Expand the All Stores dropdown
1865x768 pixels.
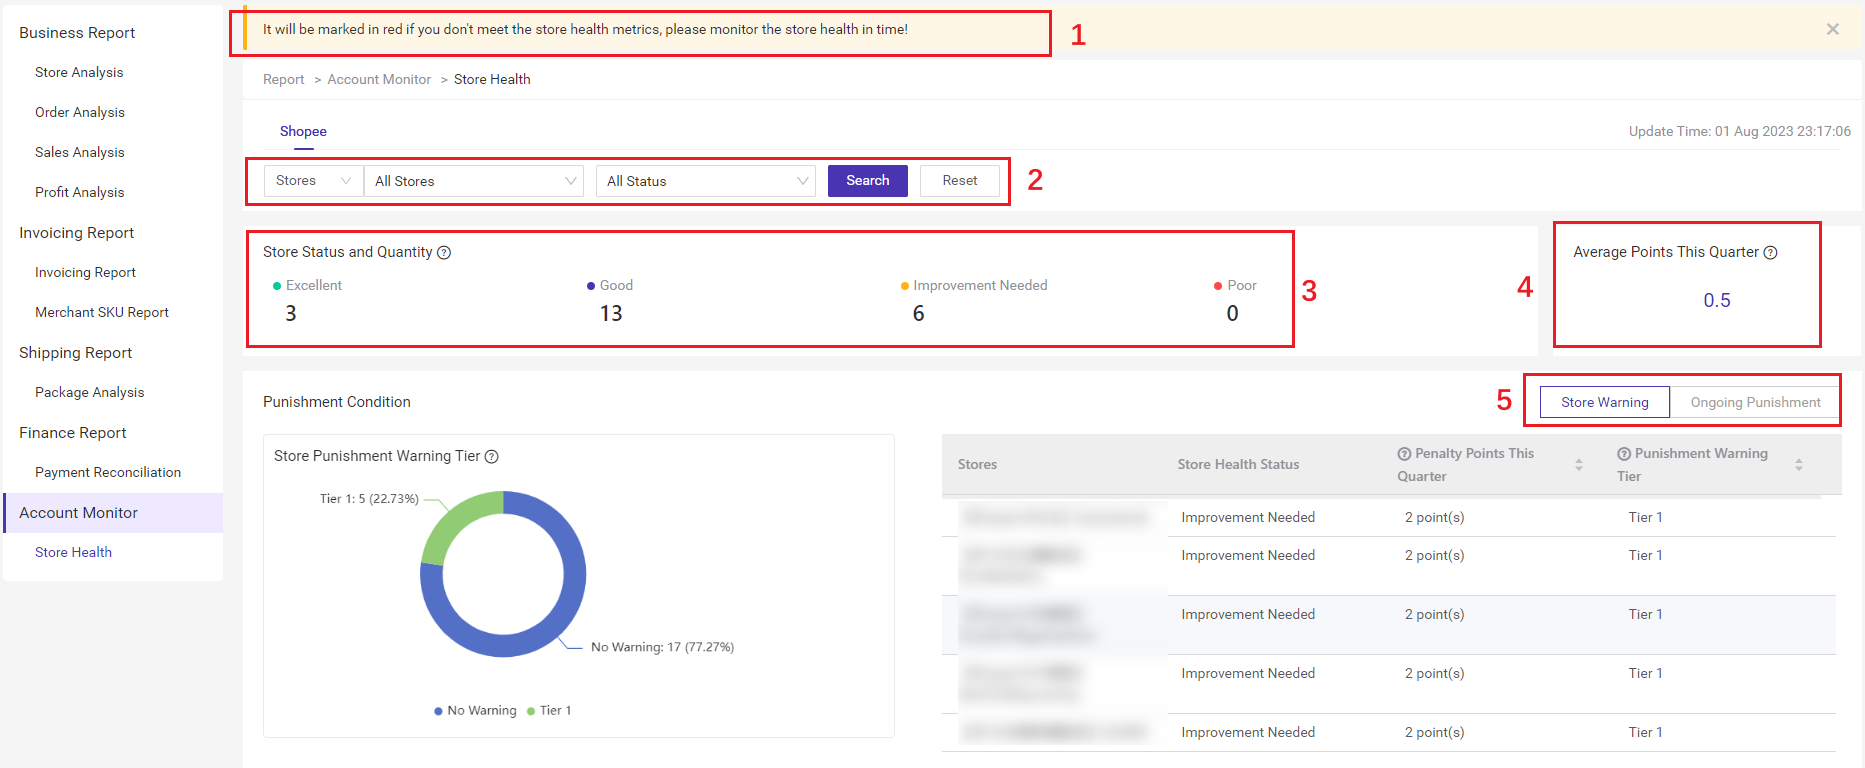pos(474,181)
